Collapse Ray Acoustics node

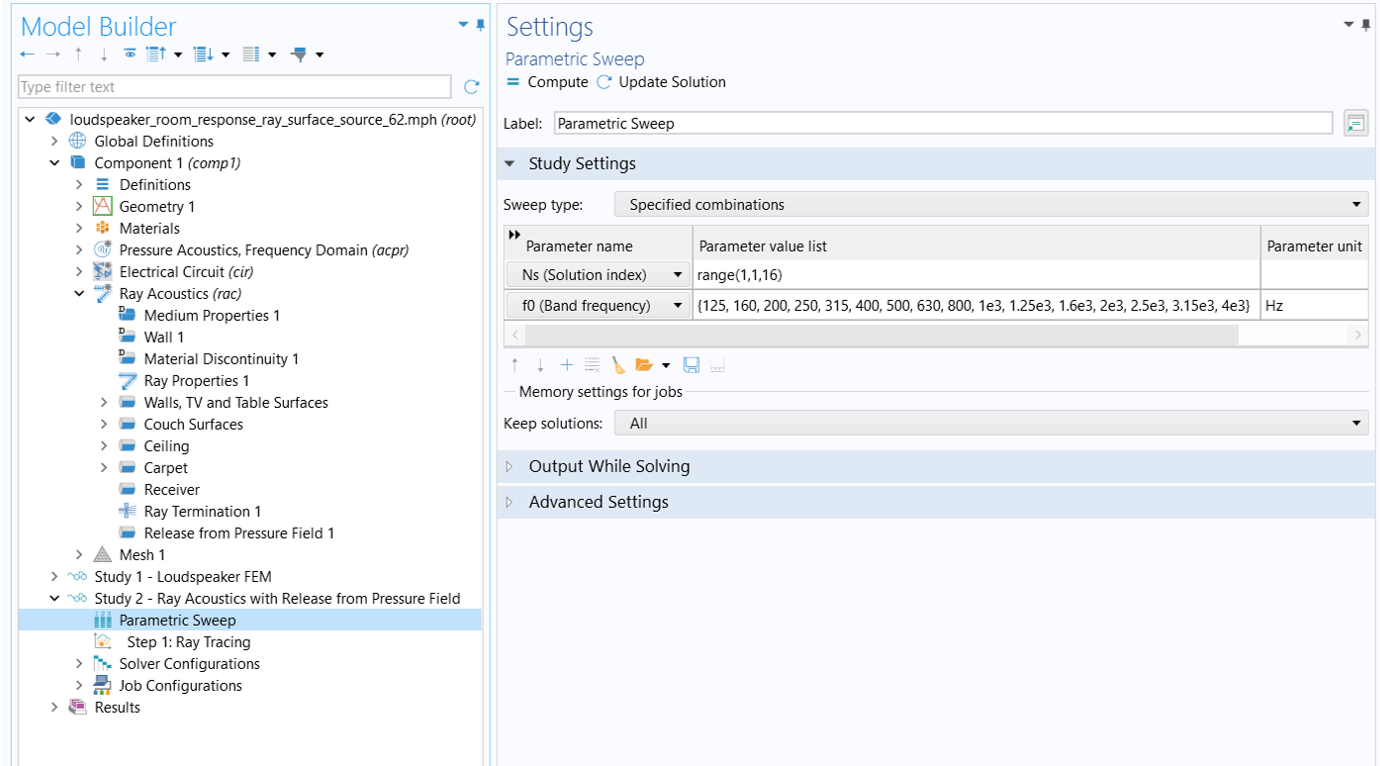point(80,294)
